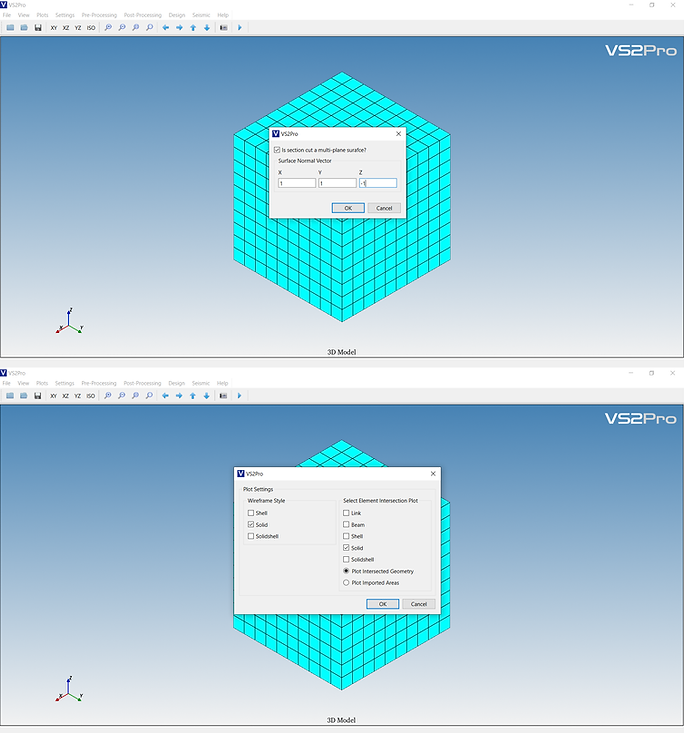Select the Plot Imported Areas radio button
The height and width of the screenshot is (733, 684).
346,582
